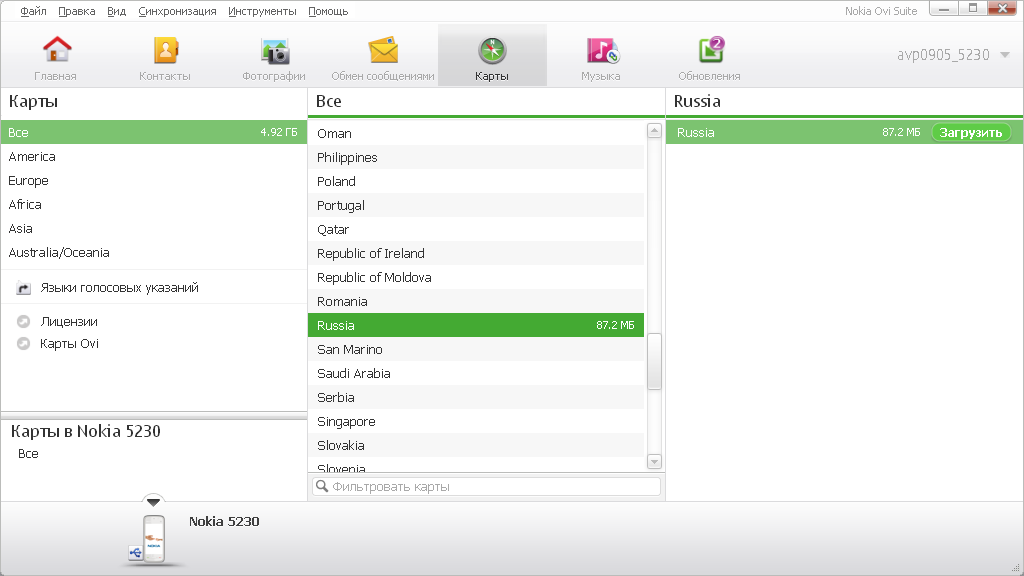Open the Музыка music icon
Screen dimensions: 1024x576
602,50
